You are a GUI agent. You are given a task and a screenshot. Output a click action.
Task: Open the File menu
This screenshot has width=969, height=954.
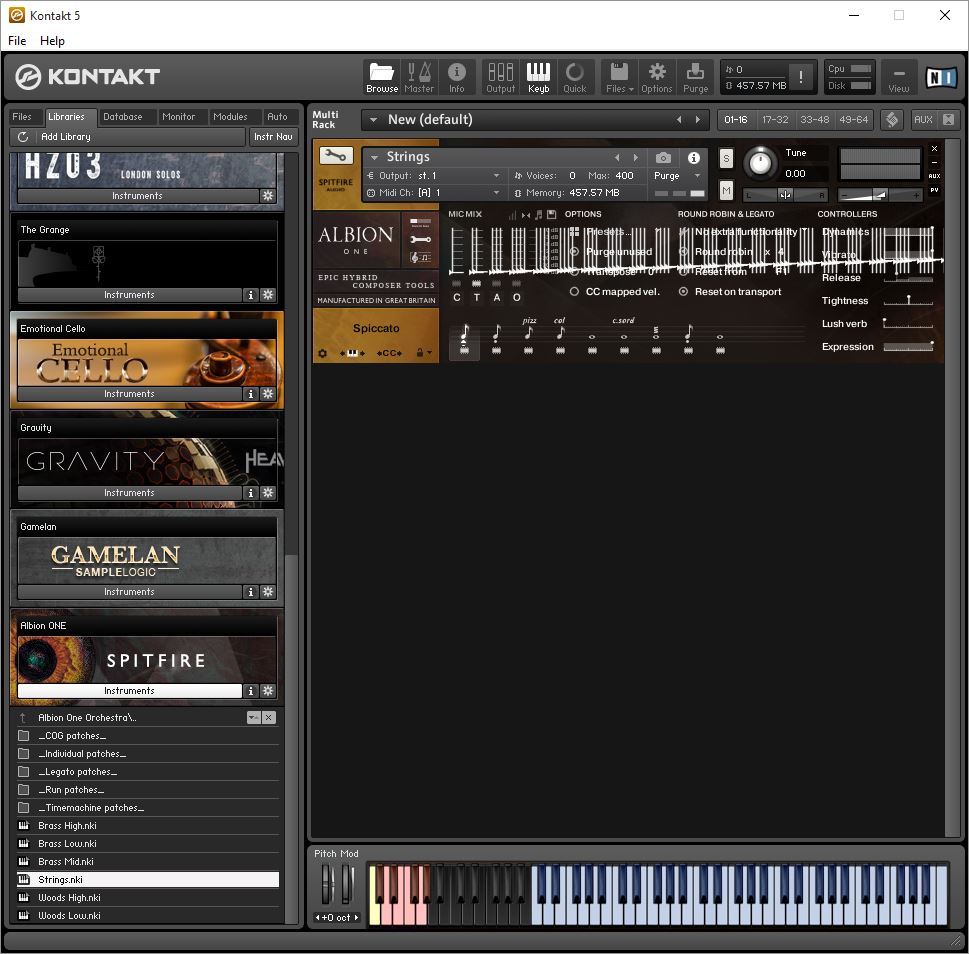tap(17, 41)
